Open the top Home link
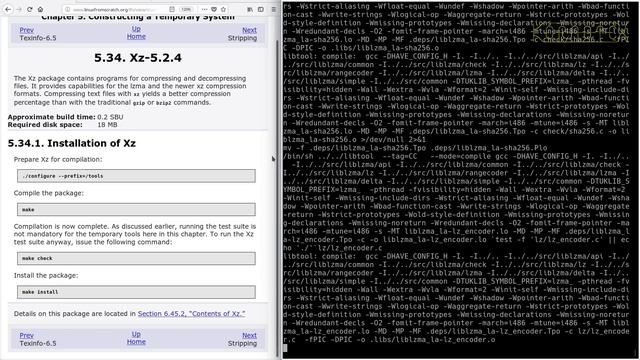 coord(136,36)
